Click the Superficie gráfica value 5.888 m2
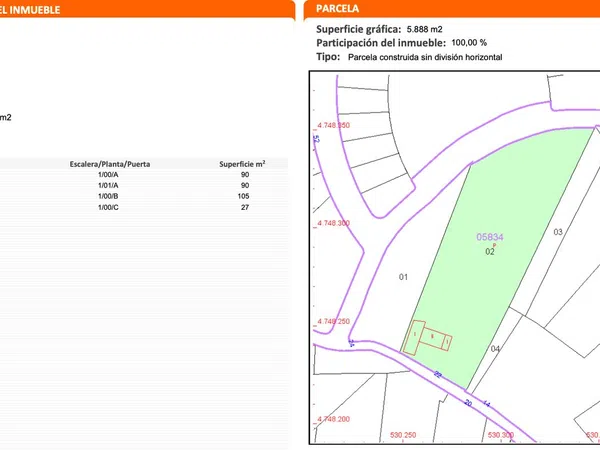 [x=419, y=29]
